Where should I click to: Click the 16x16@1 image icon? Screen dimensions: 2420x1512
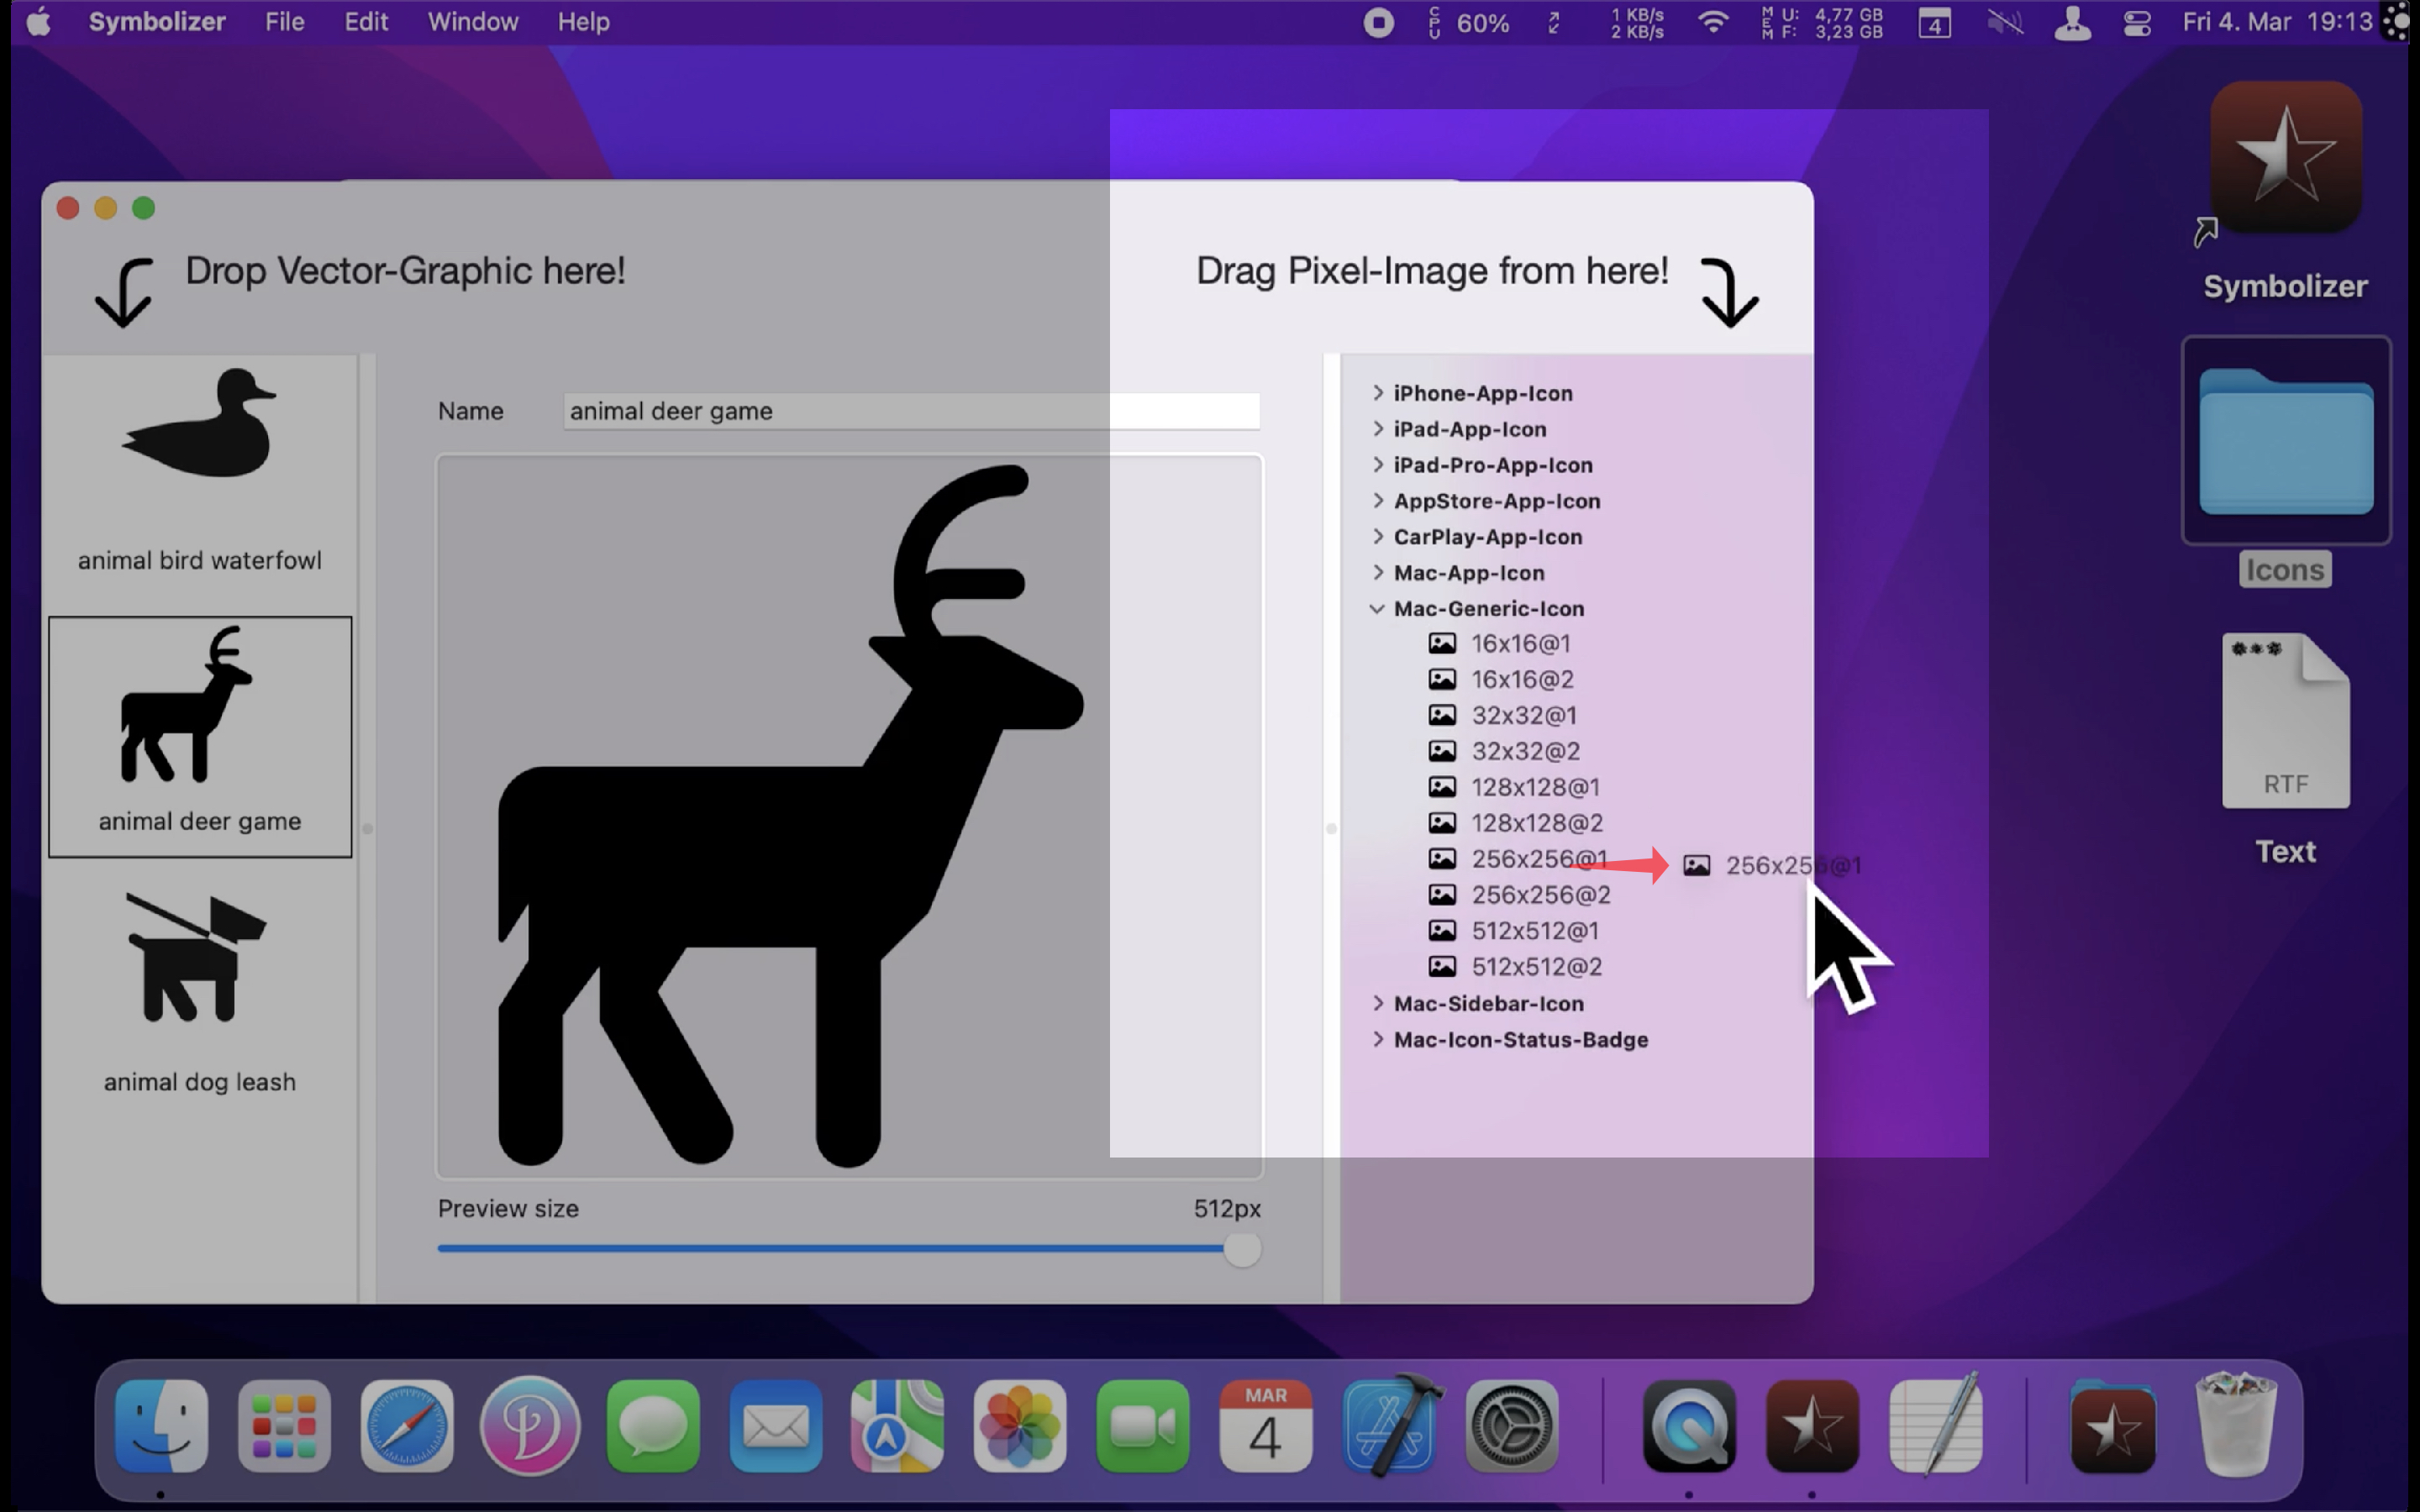[x=1441, y=644]
